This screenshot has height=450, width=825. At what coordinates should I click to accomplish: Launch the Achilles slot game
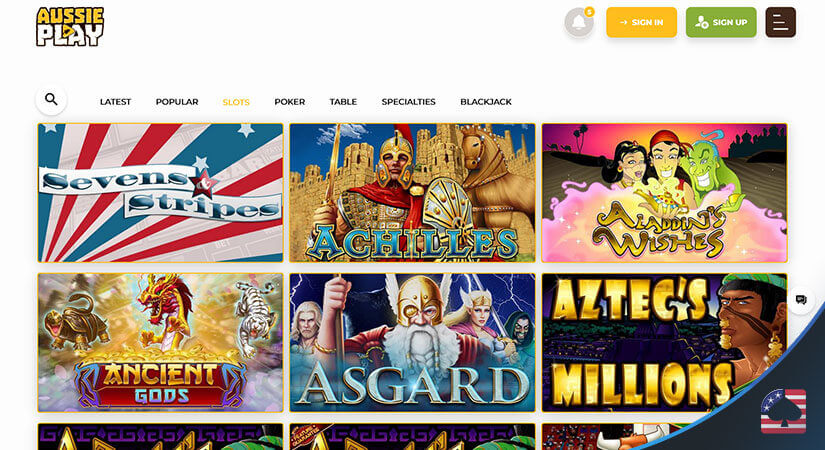[x=412, y=193]
